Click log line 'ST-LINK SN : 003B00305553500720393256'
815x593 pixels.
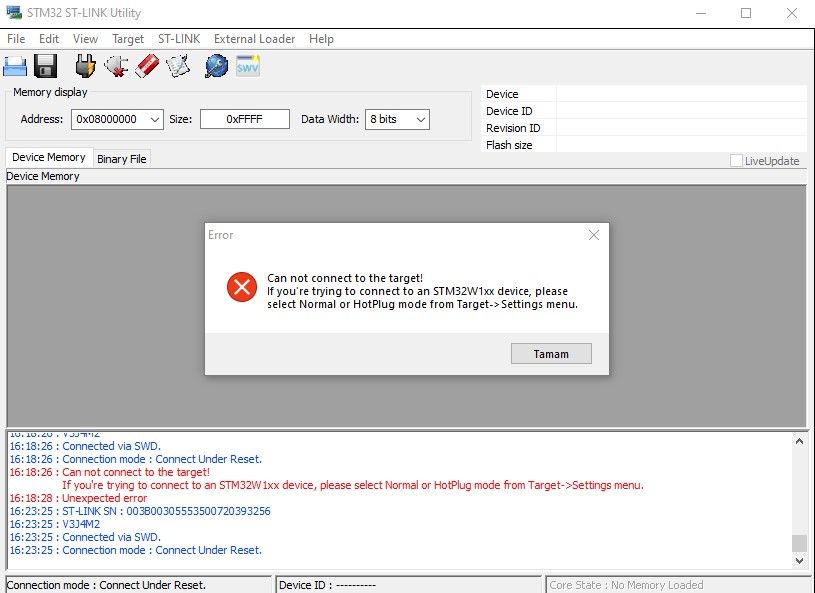166,511
